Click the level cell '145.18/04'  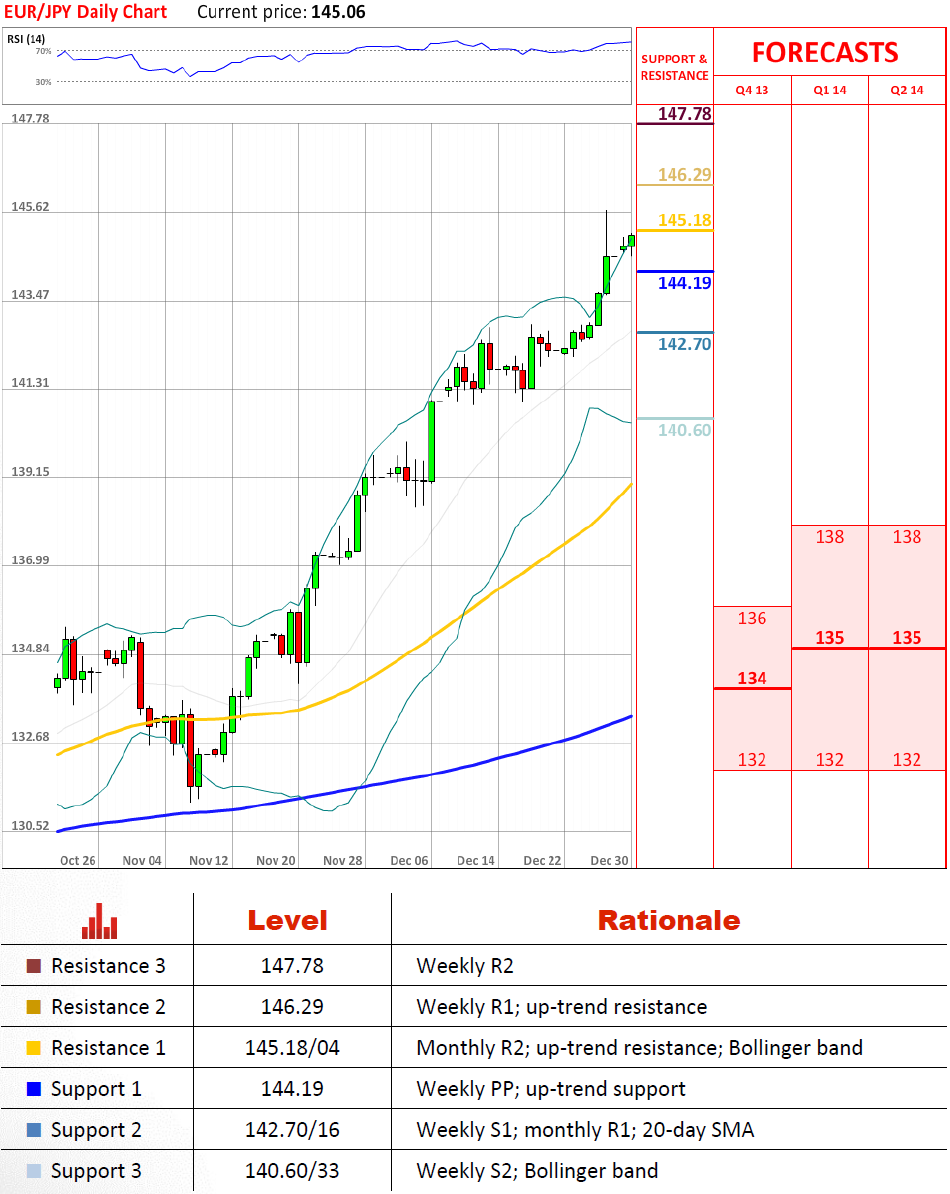[x=292, y=1048]
